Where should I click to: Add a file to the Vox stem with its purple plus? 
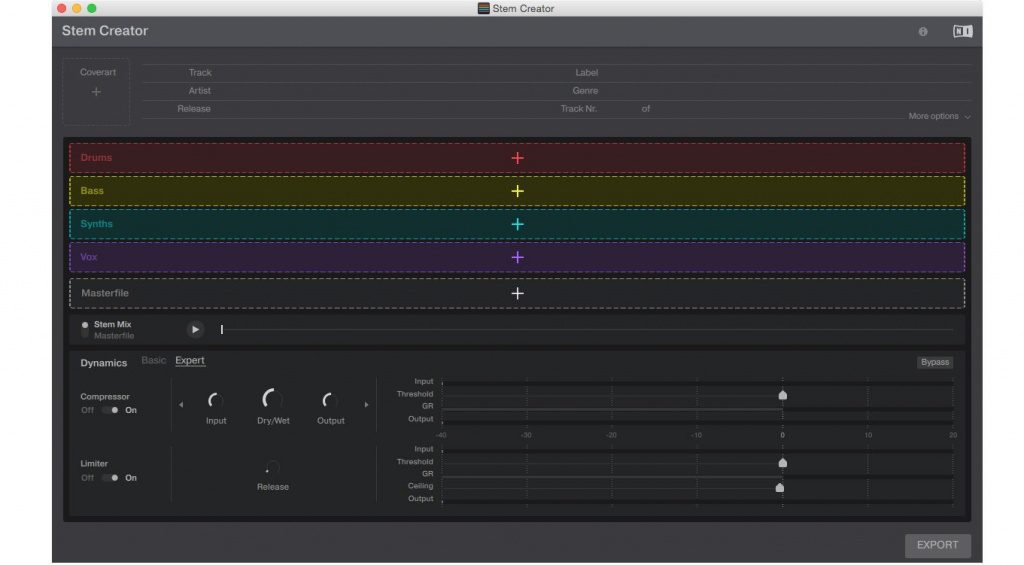[517, 257]
